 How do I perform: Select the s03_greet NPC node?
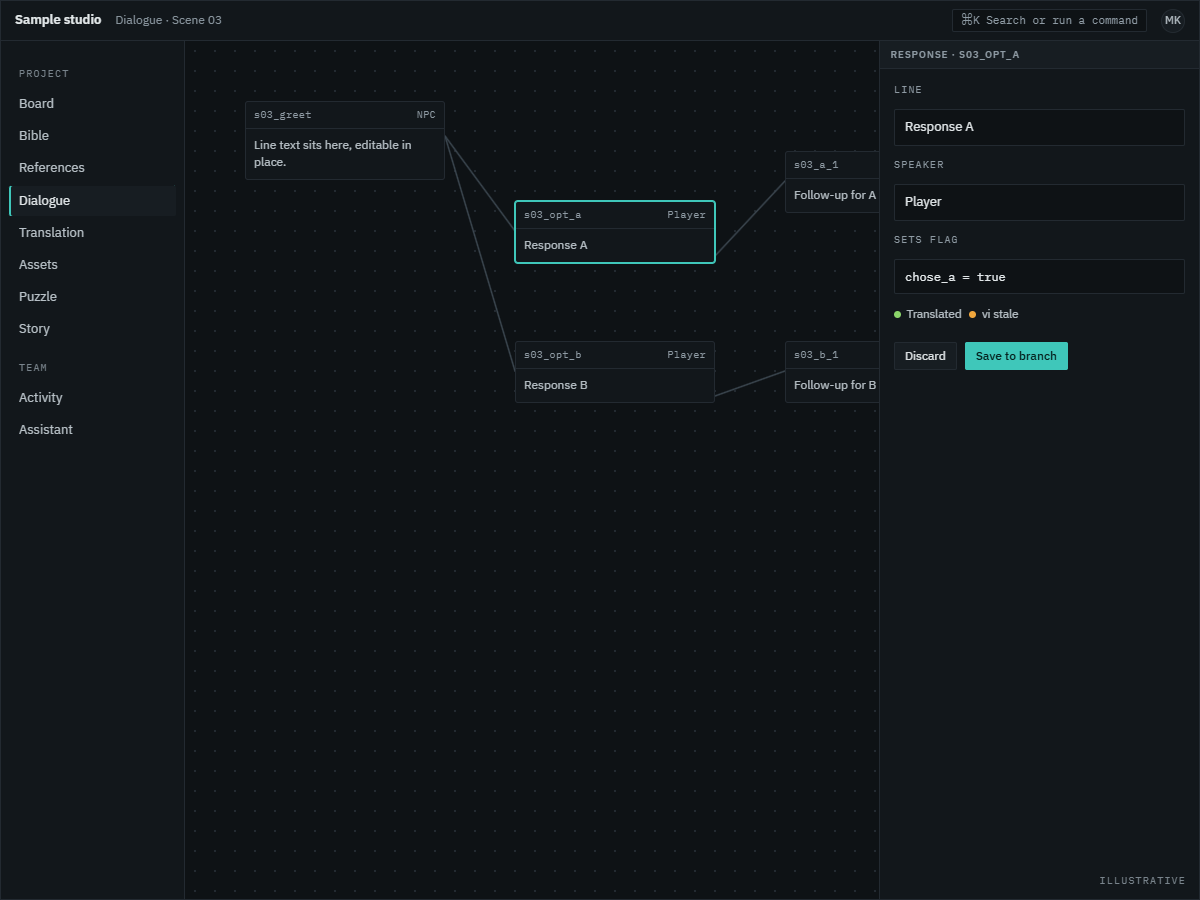pyautogui.click(x=345, y=141)
